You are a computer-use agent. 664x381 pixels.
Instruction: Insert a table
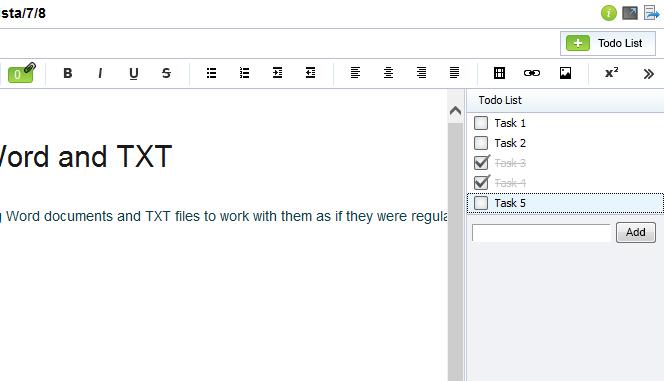click(x=499, y=73)
